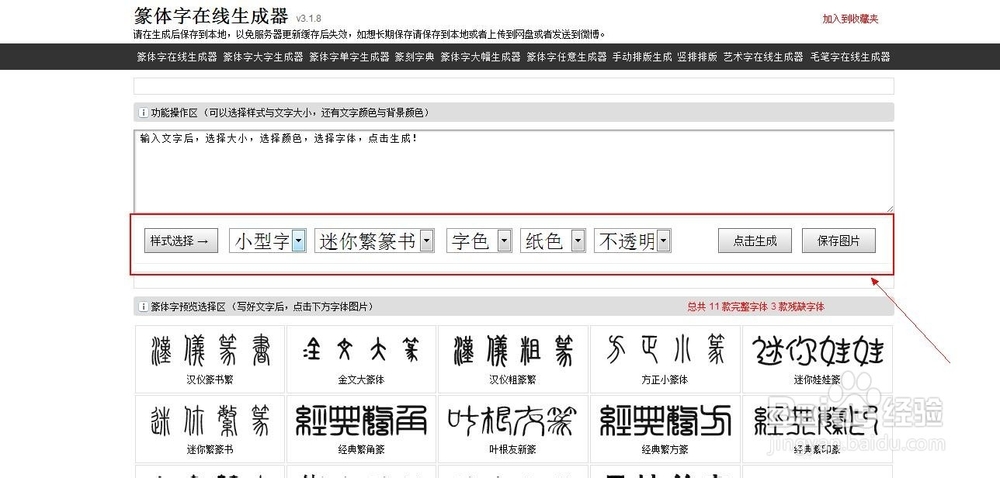1000x478 pixels.
Task: Open the 小型字 size dropdown
Action: click(268, 241)
